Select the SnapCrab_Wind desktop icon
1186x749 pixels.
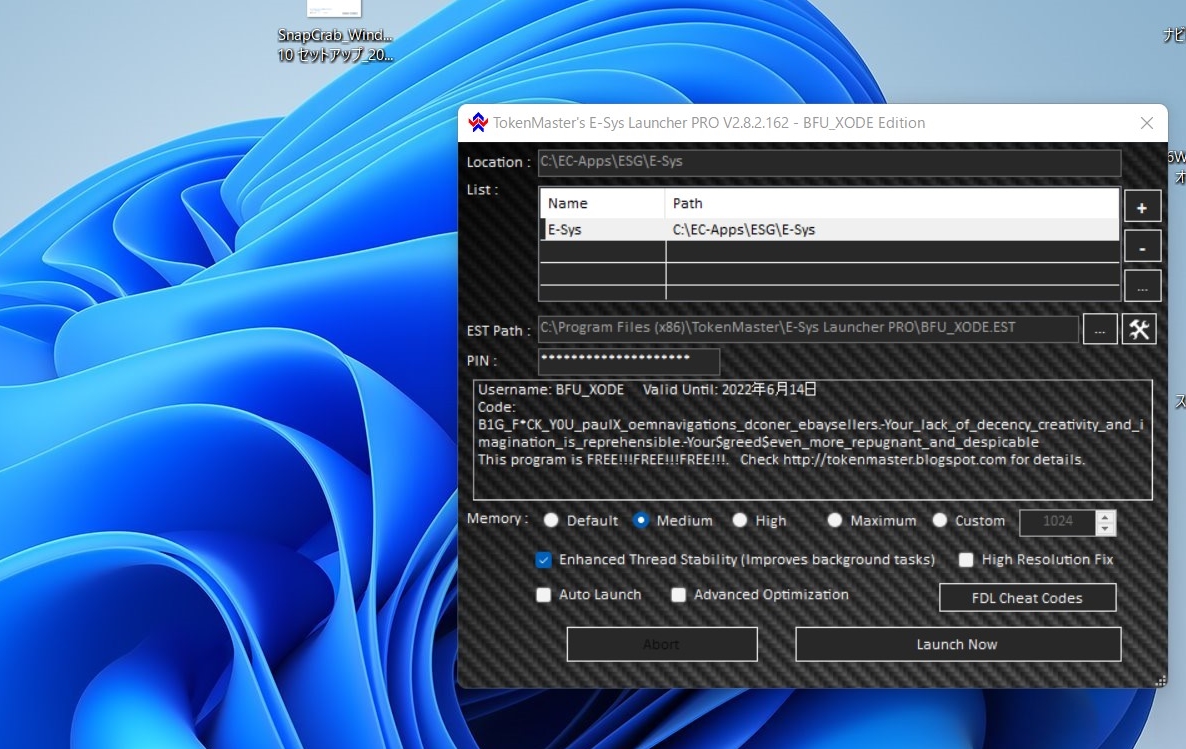334,30
